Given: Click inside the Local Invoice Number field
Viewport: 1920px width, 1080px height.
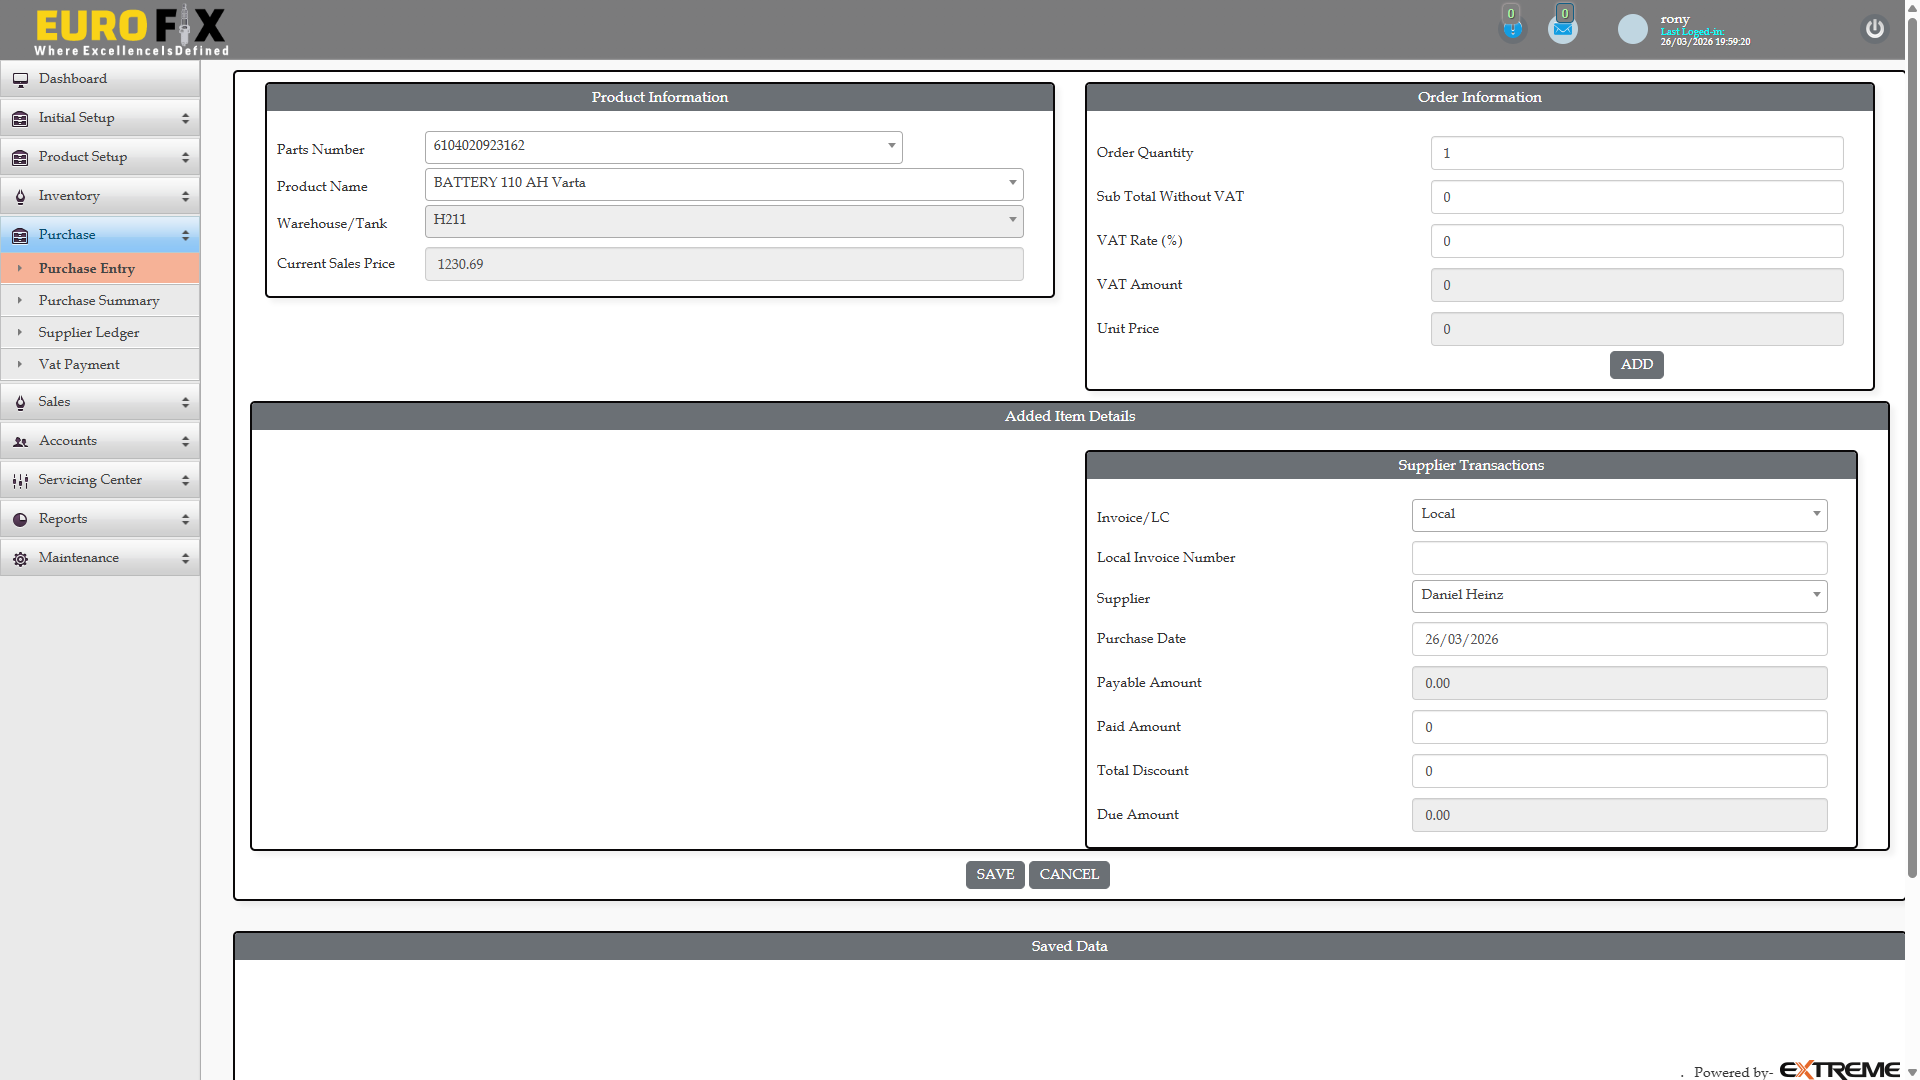Looking at the screenshot, I should pyautogui.click(x=1618, y=557).
